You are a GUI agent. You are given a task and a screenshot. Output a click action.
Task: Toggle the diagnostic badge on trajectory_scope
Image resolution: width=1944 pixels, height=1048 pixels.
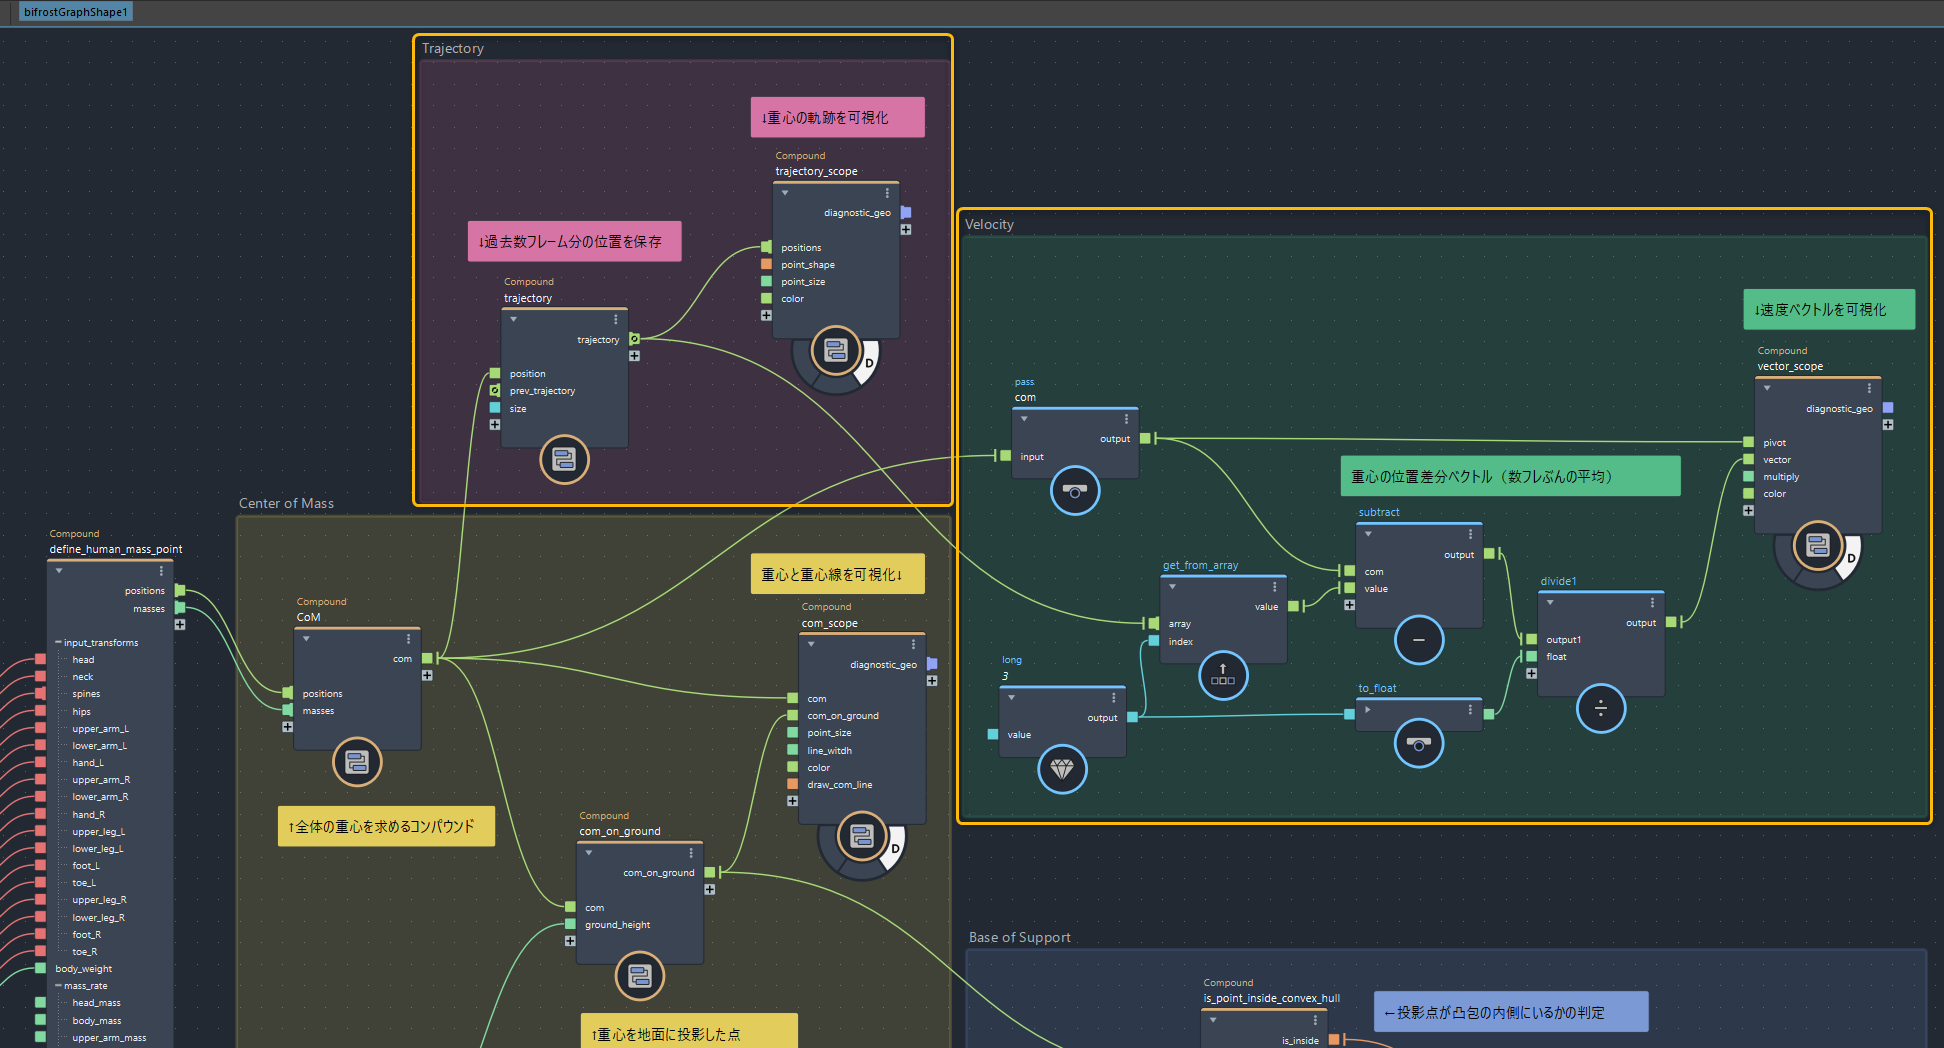(869, 363)
